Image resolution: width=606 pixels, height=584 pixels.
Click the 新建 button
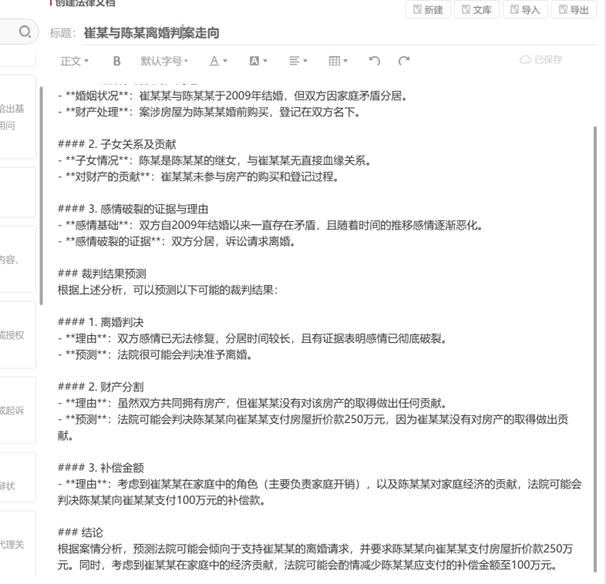(x=428, y=10)
